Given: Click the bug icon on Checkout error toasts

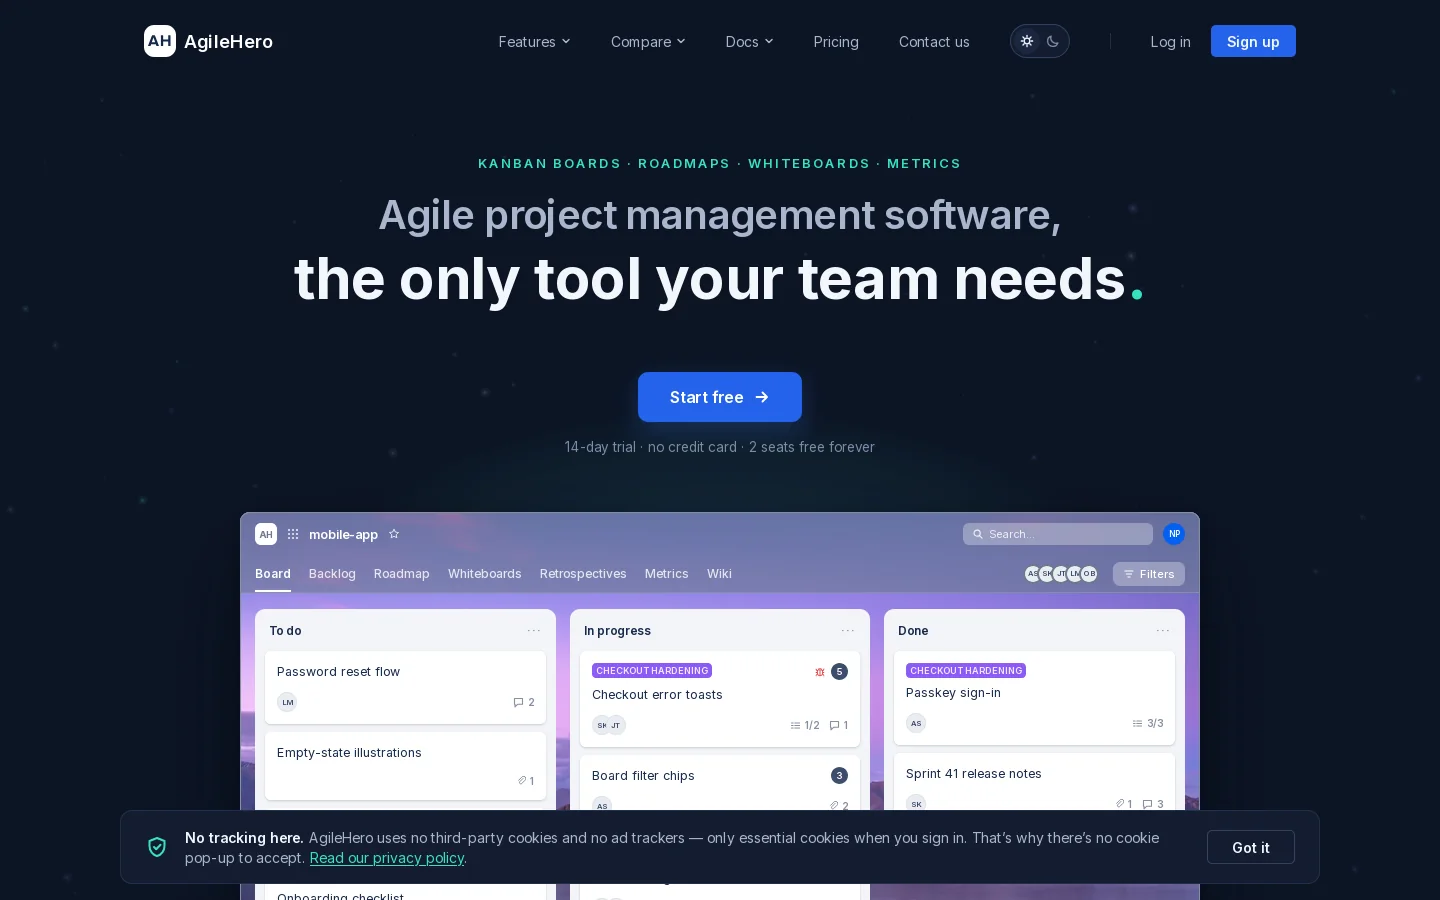Looking at the screenshot, I should pos(820,672).
